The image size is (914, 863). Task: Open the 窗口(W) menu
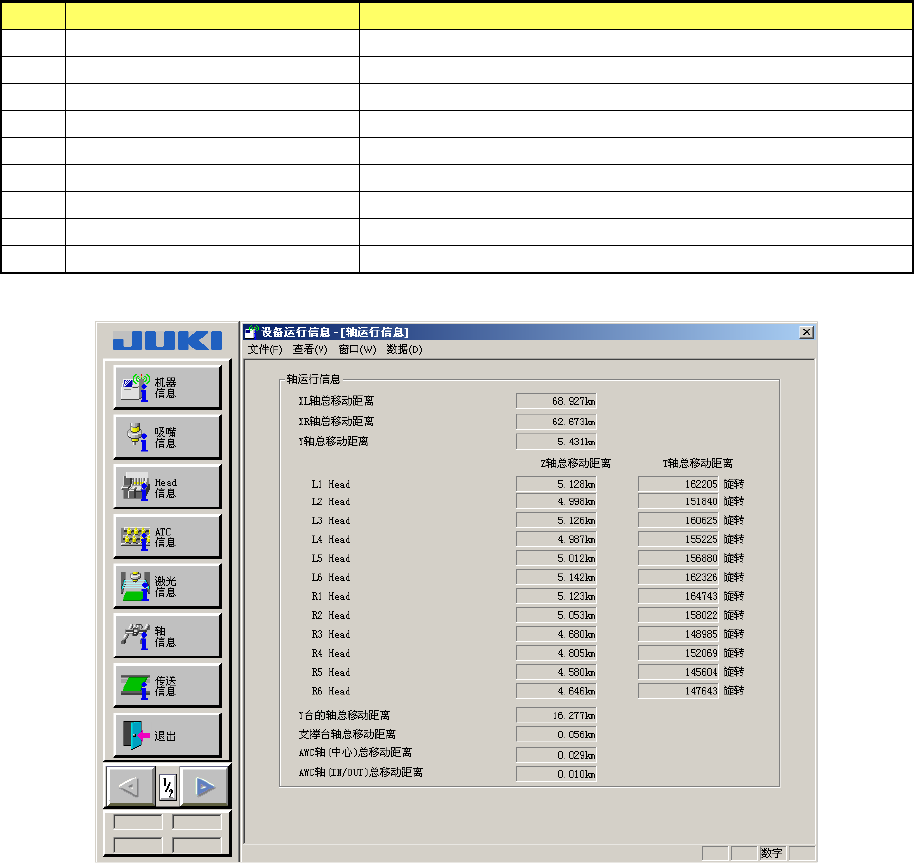(x=357, y=350)
